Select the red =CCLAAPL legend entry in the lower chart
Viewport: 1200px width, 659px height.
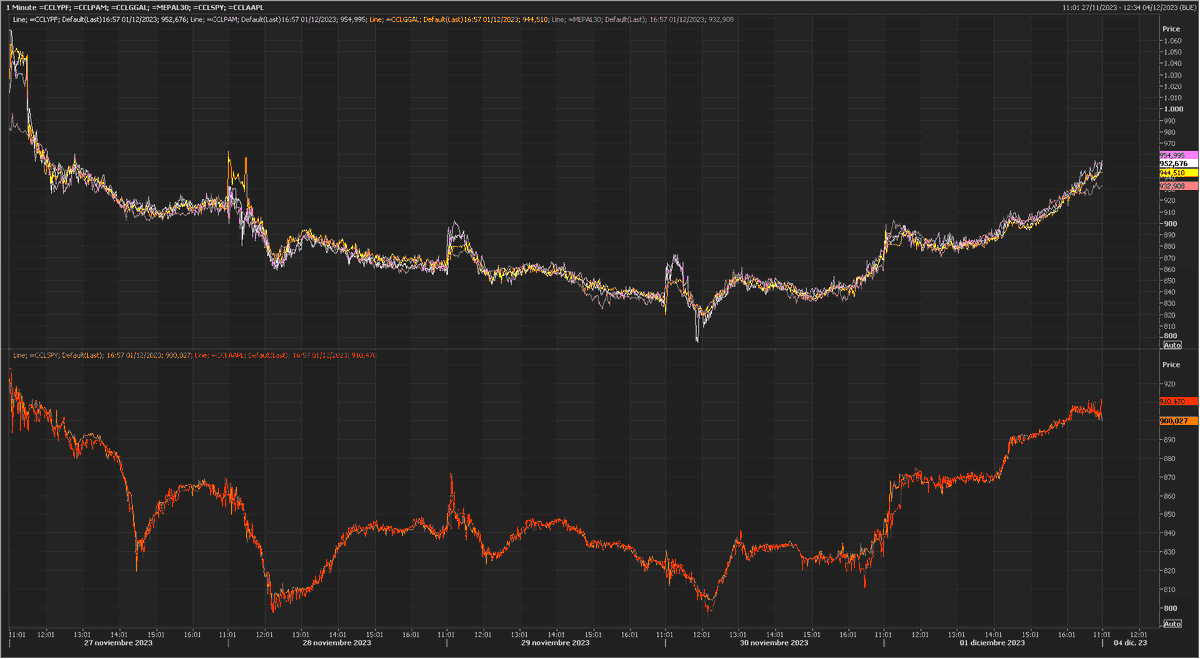285,355
